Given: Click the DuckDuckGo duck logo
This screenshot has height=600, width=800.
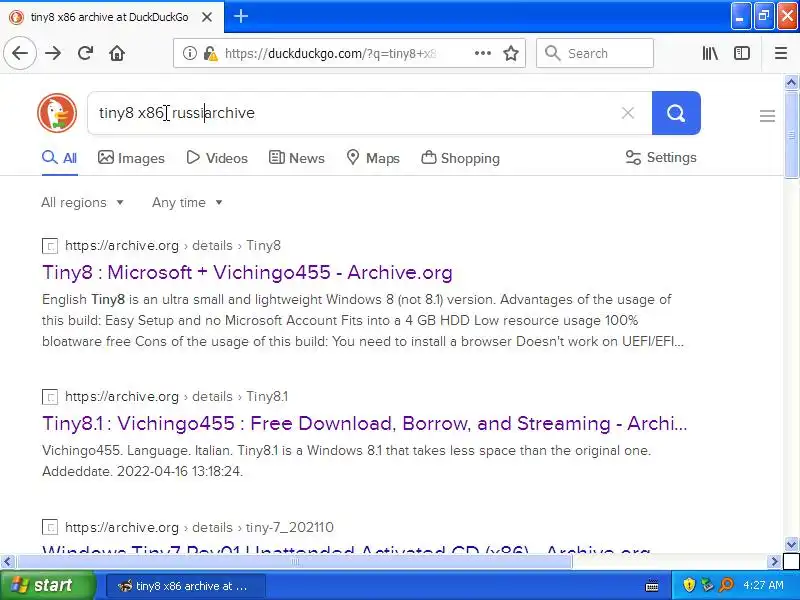Looking at the screenshot, I should coord(57,113).
